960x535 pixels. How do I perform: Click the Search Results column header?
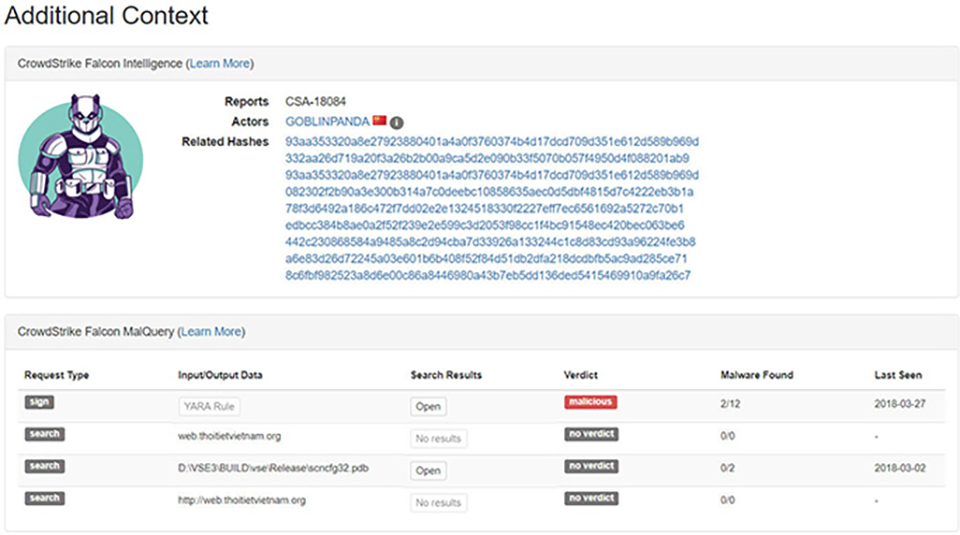pos(446,375)
